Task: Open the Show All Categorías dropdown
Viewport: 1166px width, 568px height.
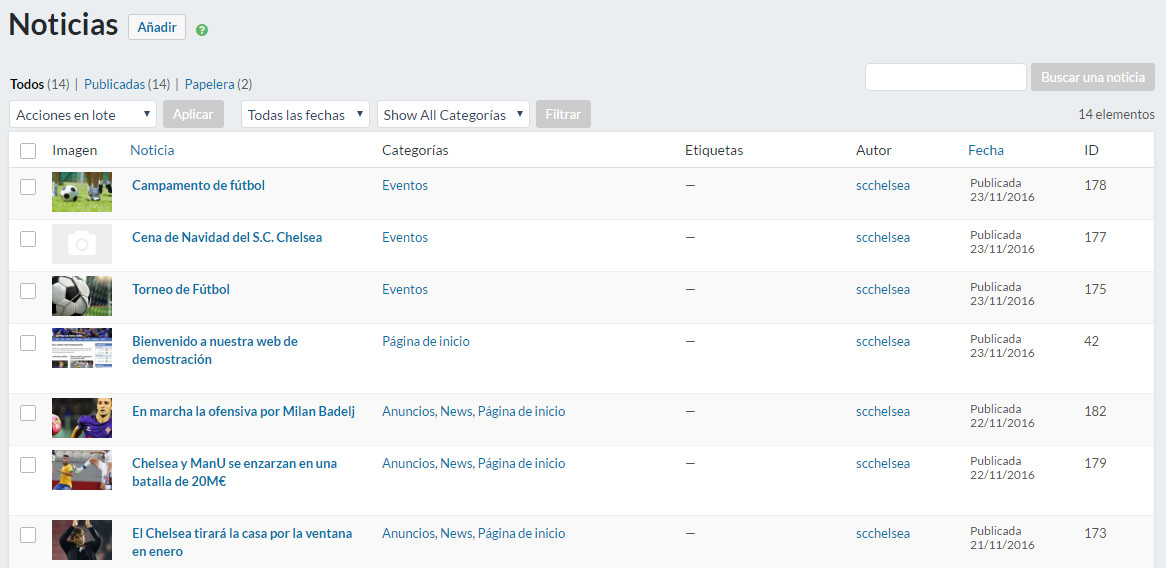Action: 453,115
